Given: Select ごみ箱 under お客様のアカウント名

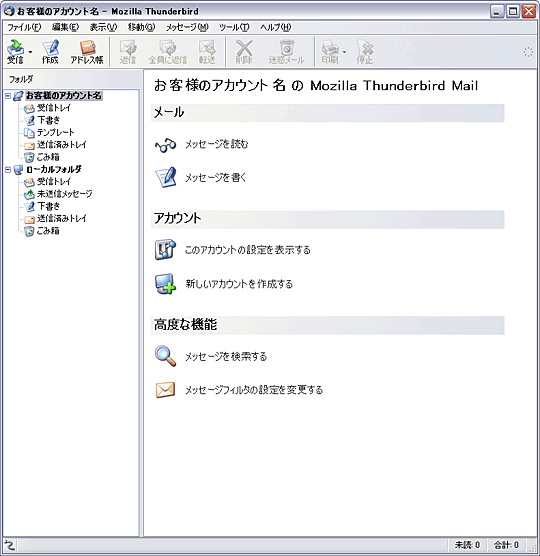Looking at the screenshot, I should tap(48, 157).
